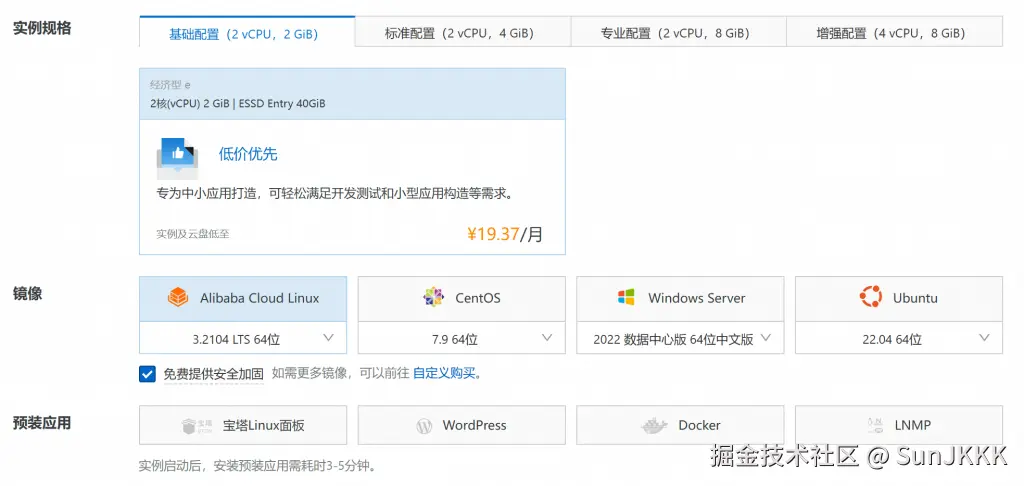Open the Windows Server 2022 数据中心版 dropdown
The image size is (1024, 486).
(x=680, y=338)
